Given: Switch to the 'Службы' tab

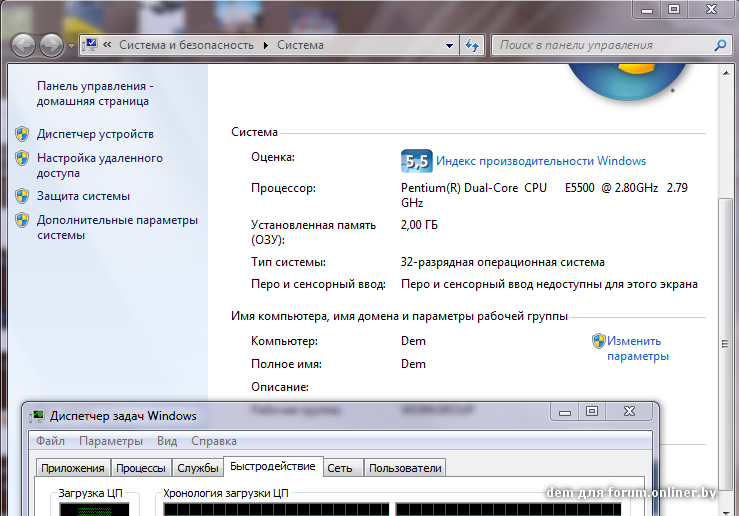Looking at the screenshot, I should [197, 468].
